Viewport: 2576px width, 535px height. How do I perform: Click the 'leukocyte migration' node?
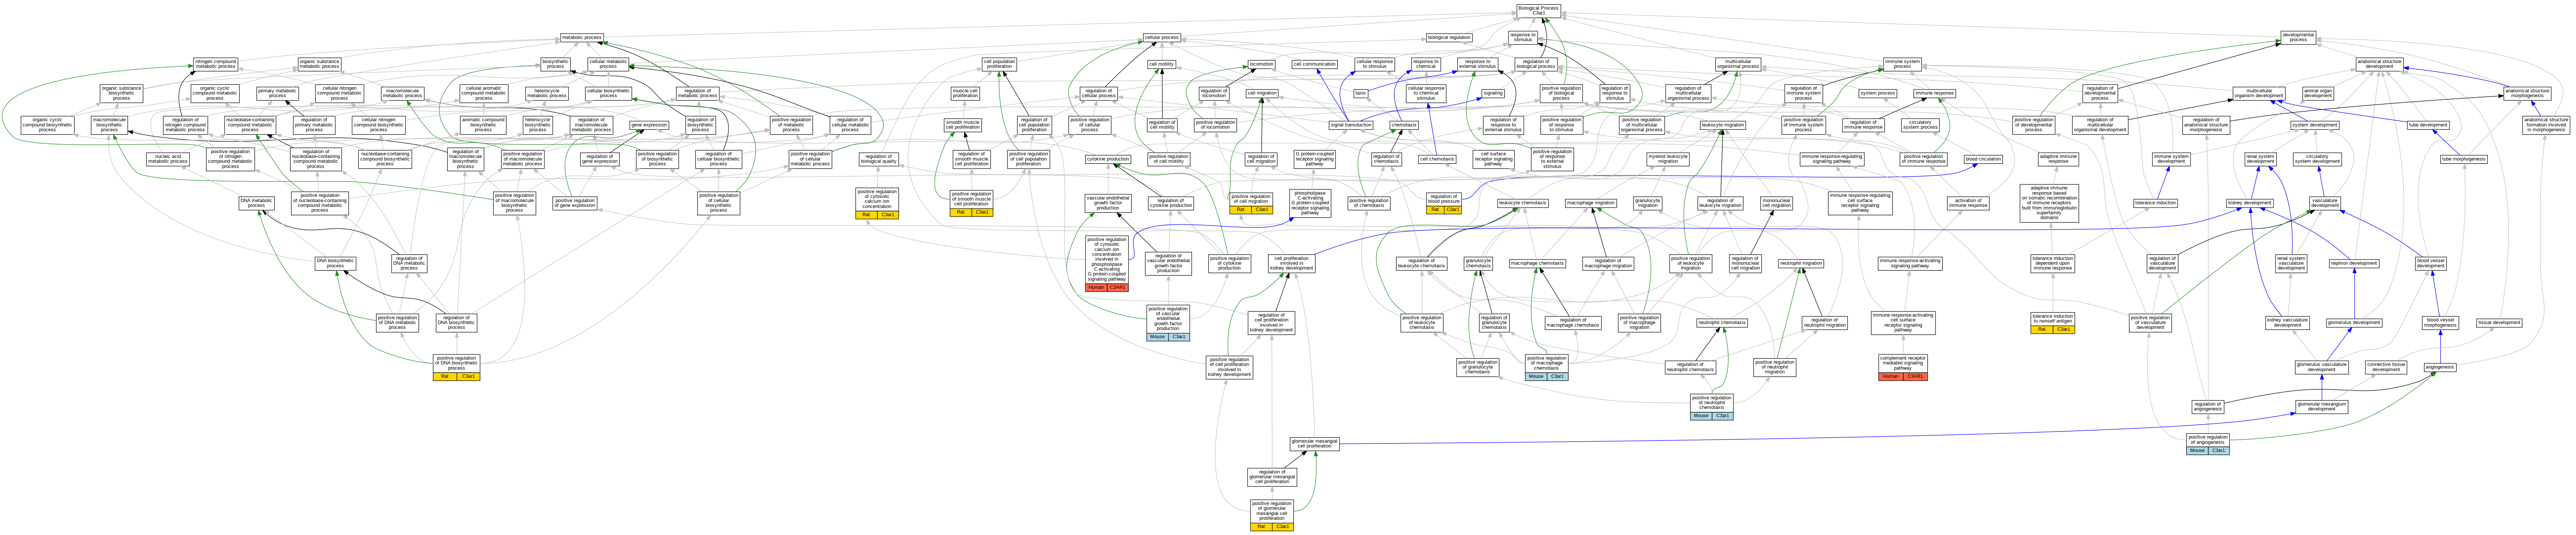coord(1723,125)
